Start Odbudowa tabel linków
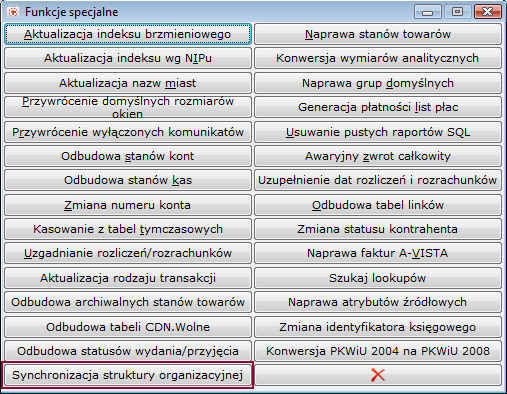This screenshot has width=507, height=394. (x=378, y=205)
